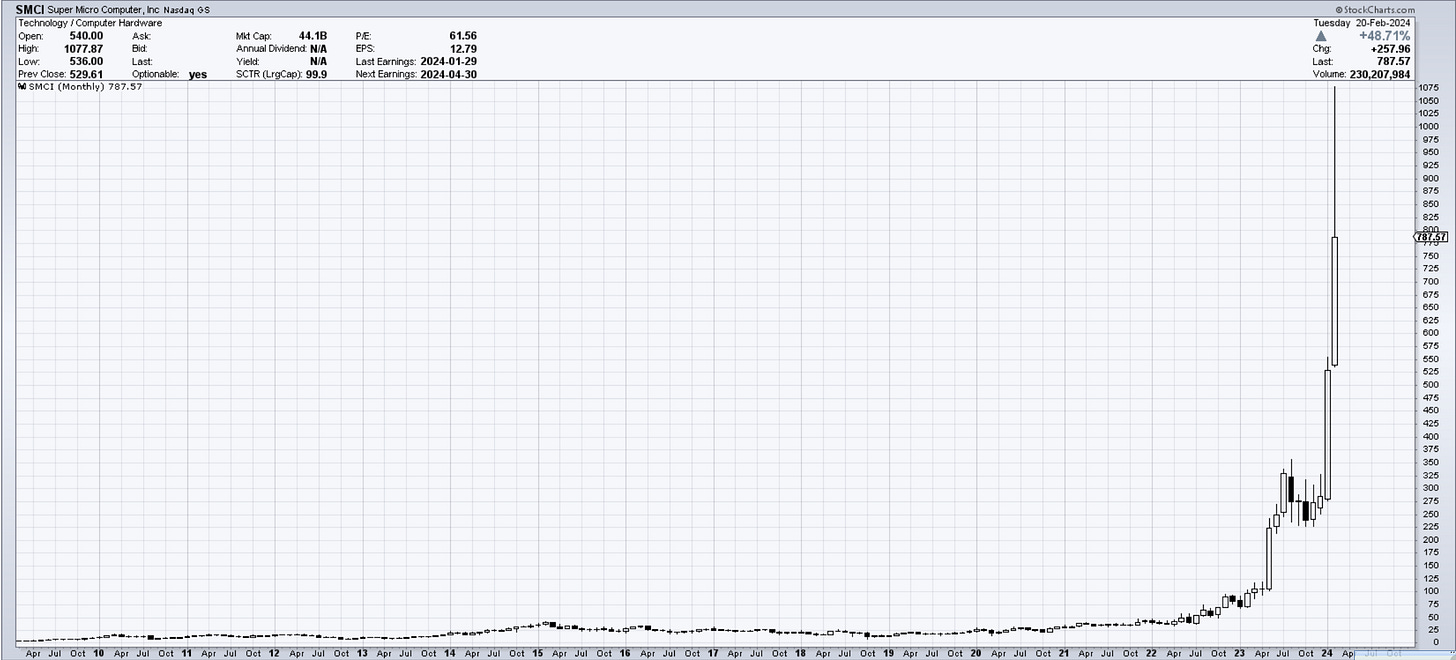This screenshot has height=660, width=1456.
Task: Click the Mkt Cap value 44.1B
Action: (x=313, y=35)
